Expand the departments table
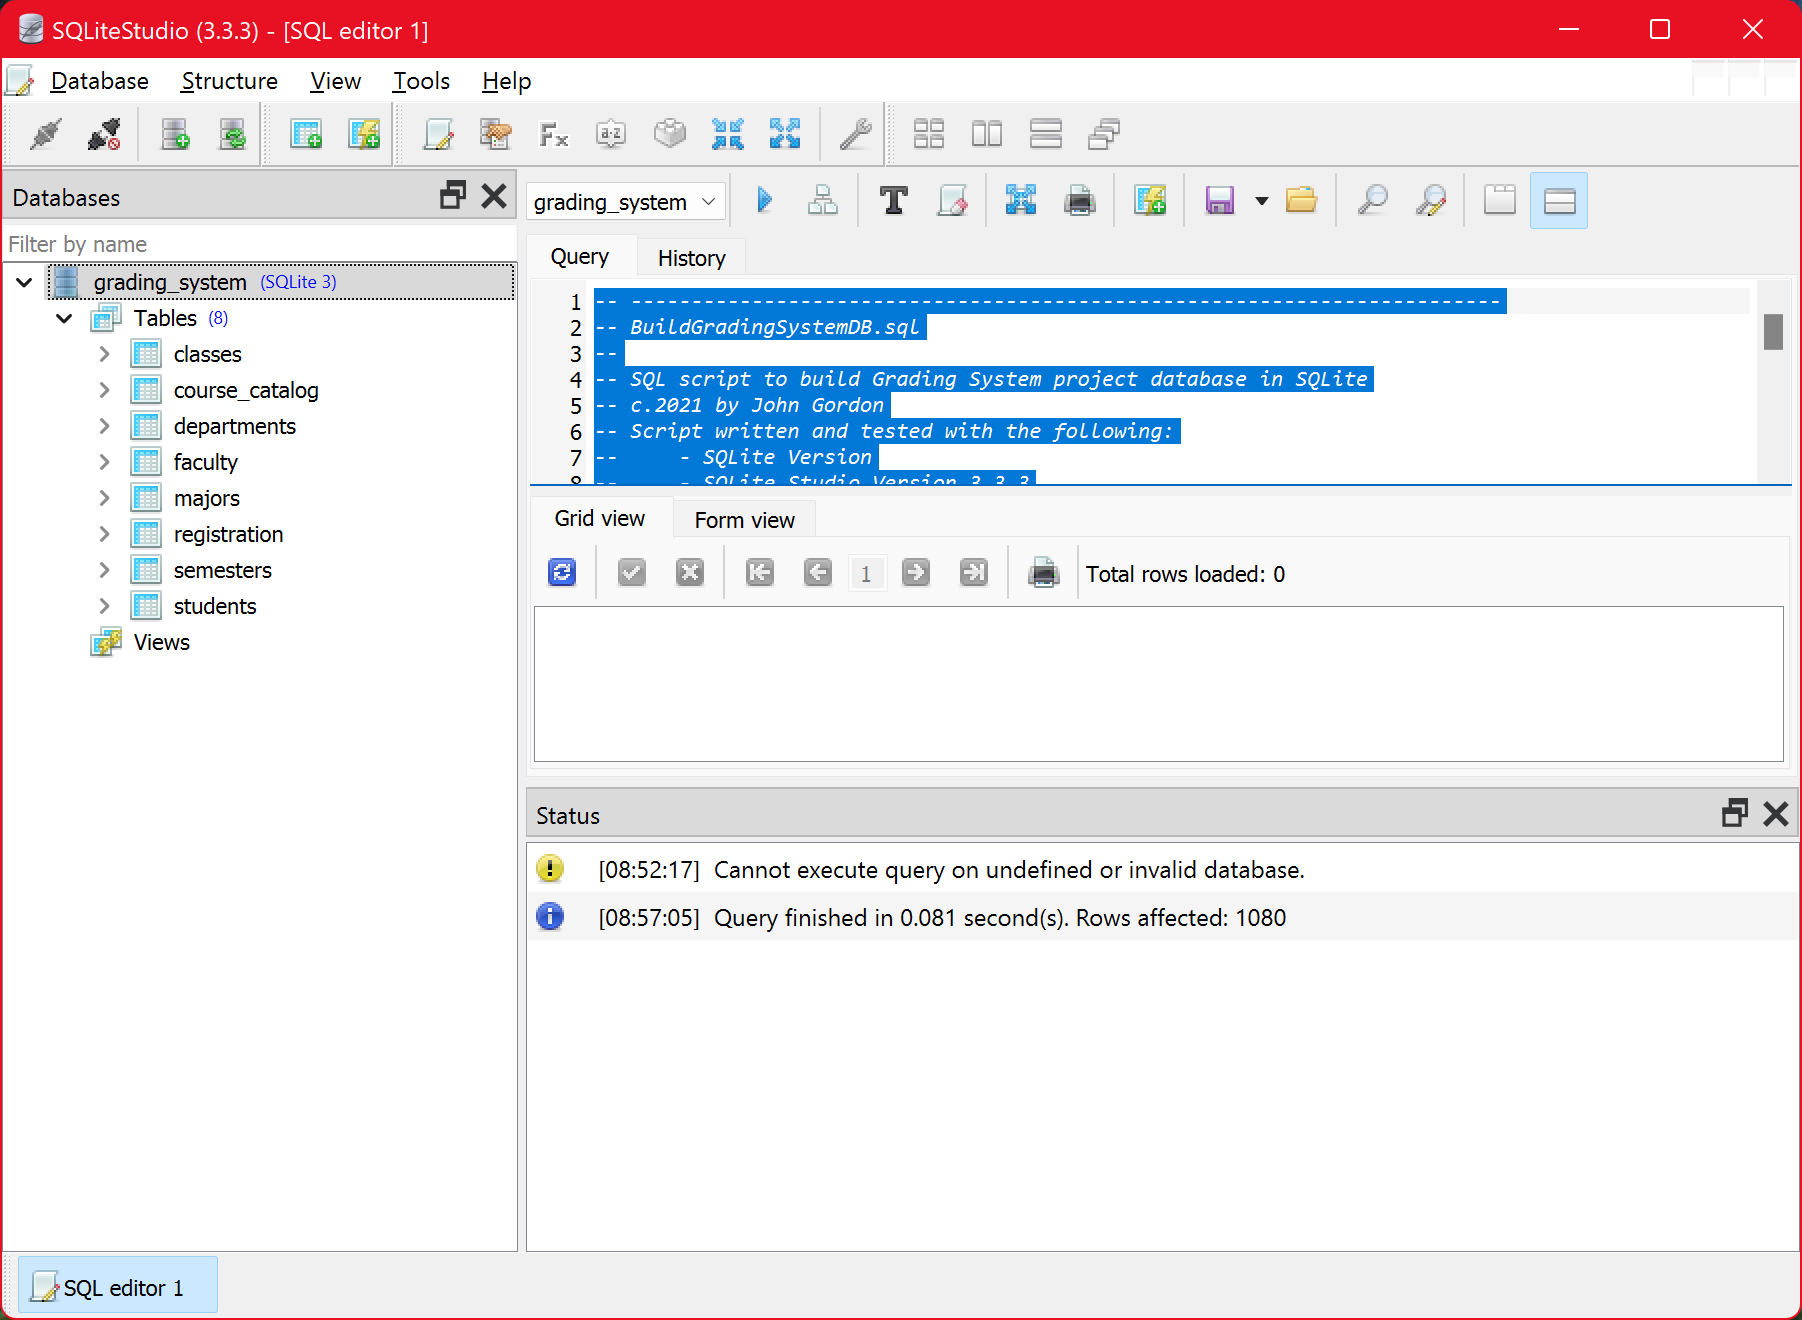 click(x=104, y=427)
